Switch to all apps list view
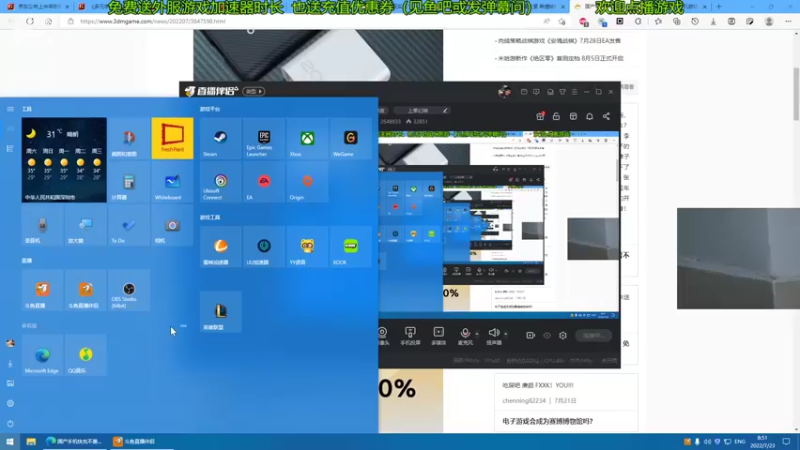This screenshot has height=450, width=800. coord(10,148)
